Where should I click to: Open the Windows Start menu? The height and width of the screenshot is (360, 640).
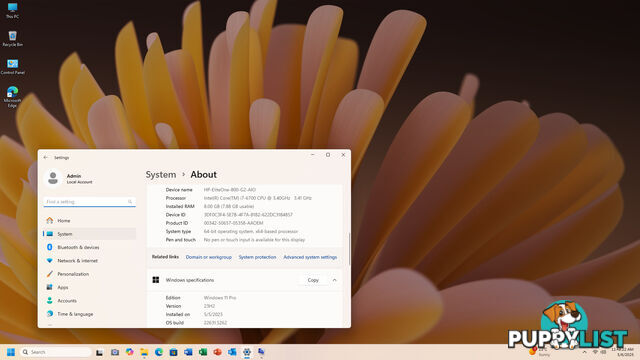click(x=11, y=352)
